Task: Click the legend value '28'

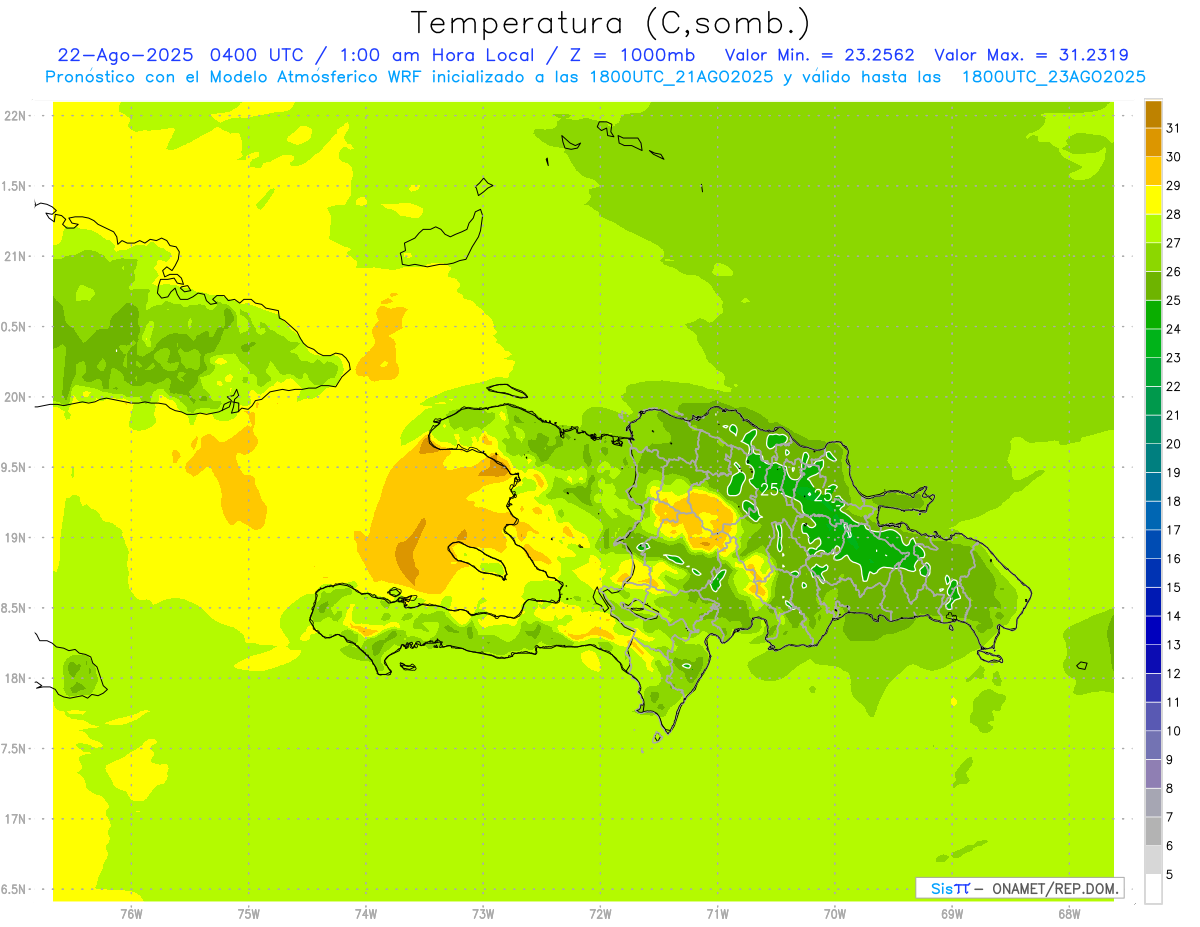Action: [1174, 214]
